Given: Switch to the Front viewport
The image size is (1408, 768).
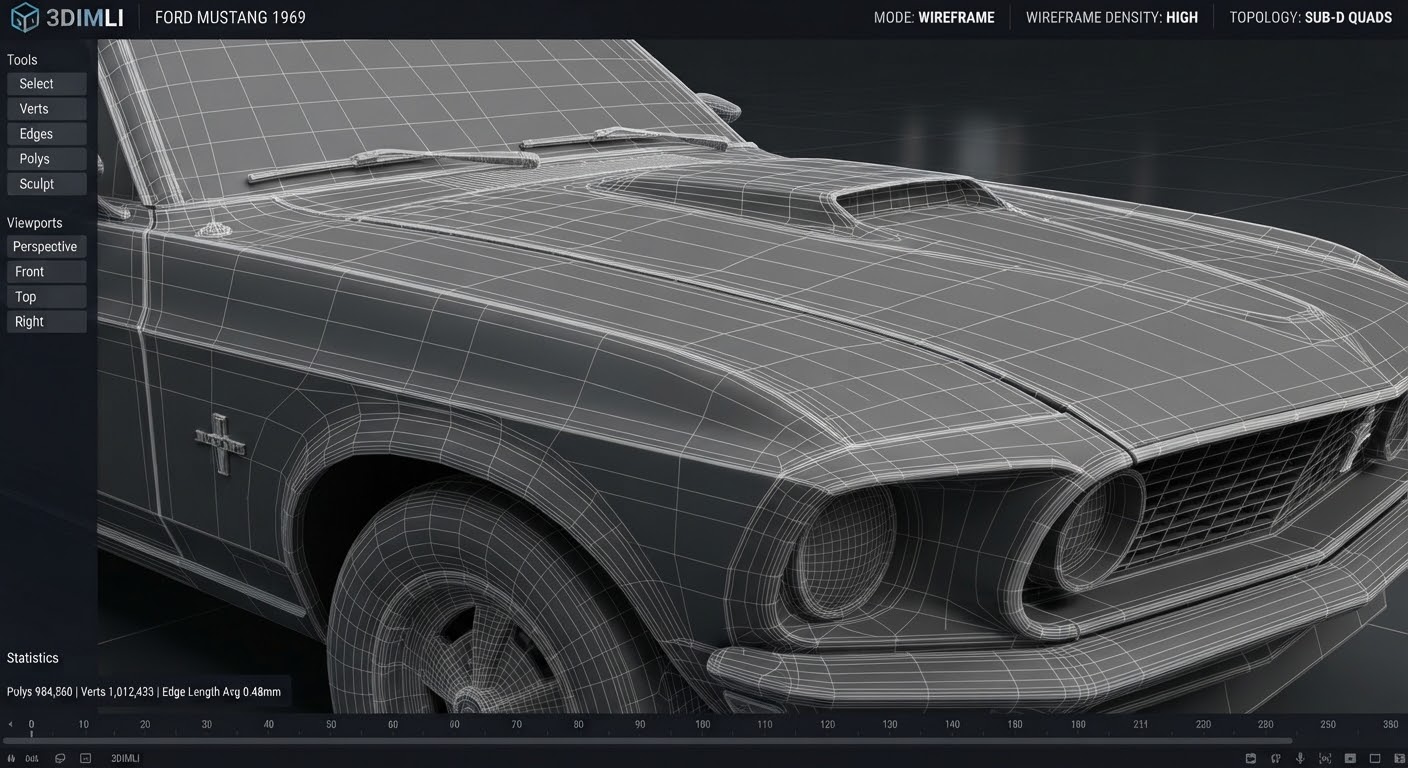Looking at the screenshot, I should (46, 272).
